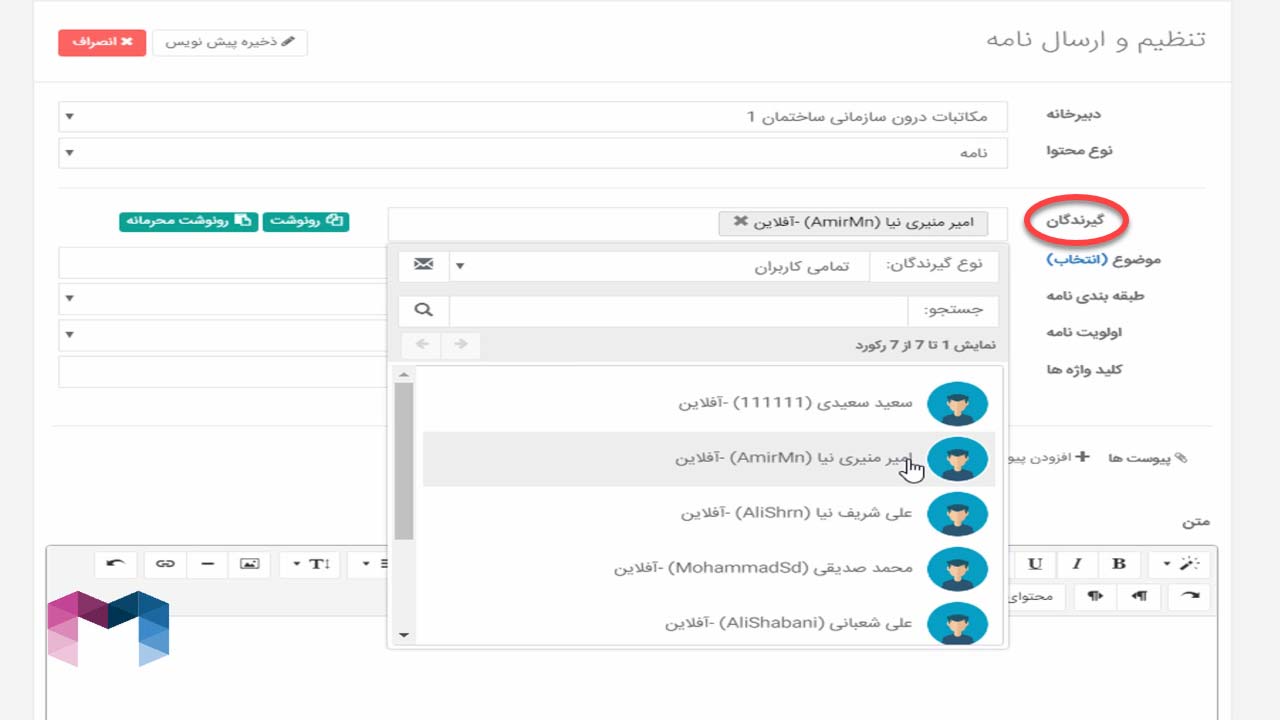1280x720 pixels.
Task: Italicize text with the I button
Action: tap(1077, 564)
